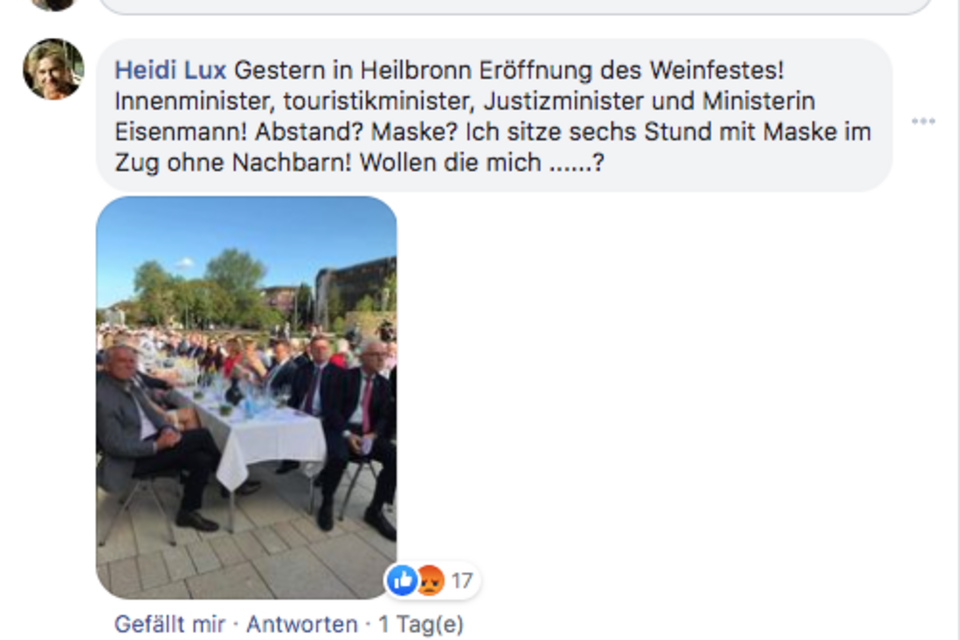Click the partially visible avatar at top

tap(53, 5)
